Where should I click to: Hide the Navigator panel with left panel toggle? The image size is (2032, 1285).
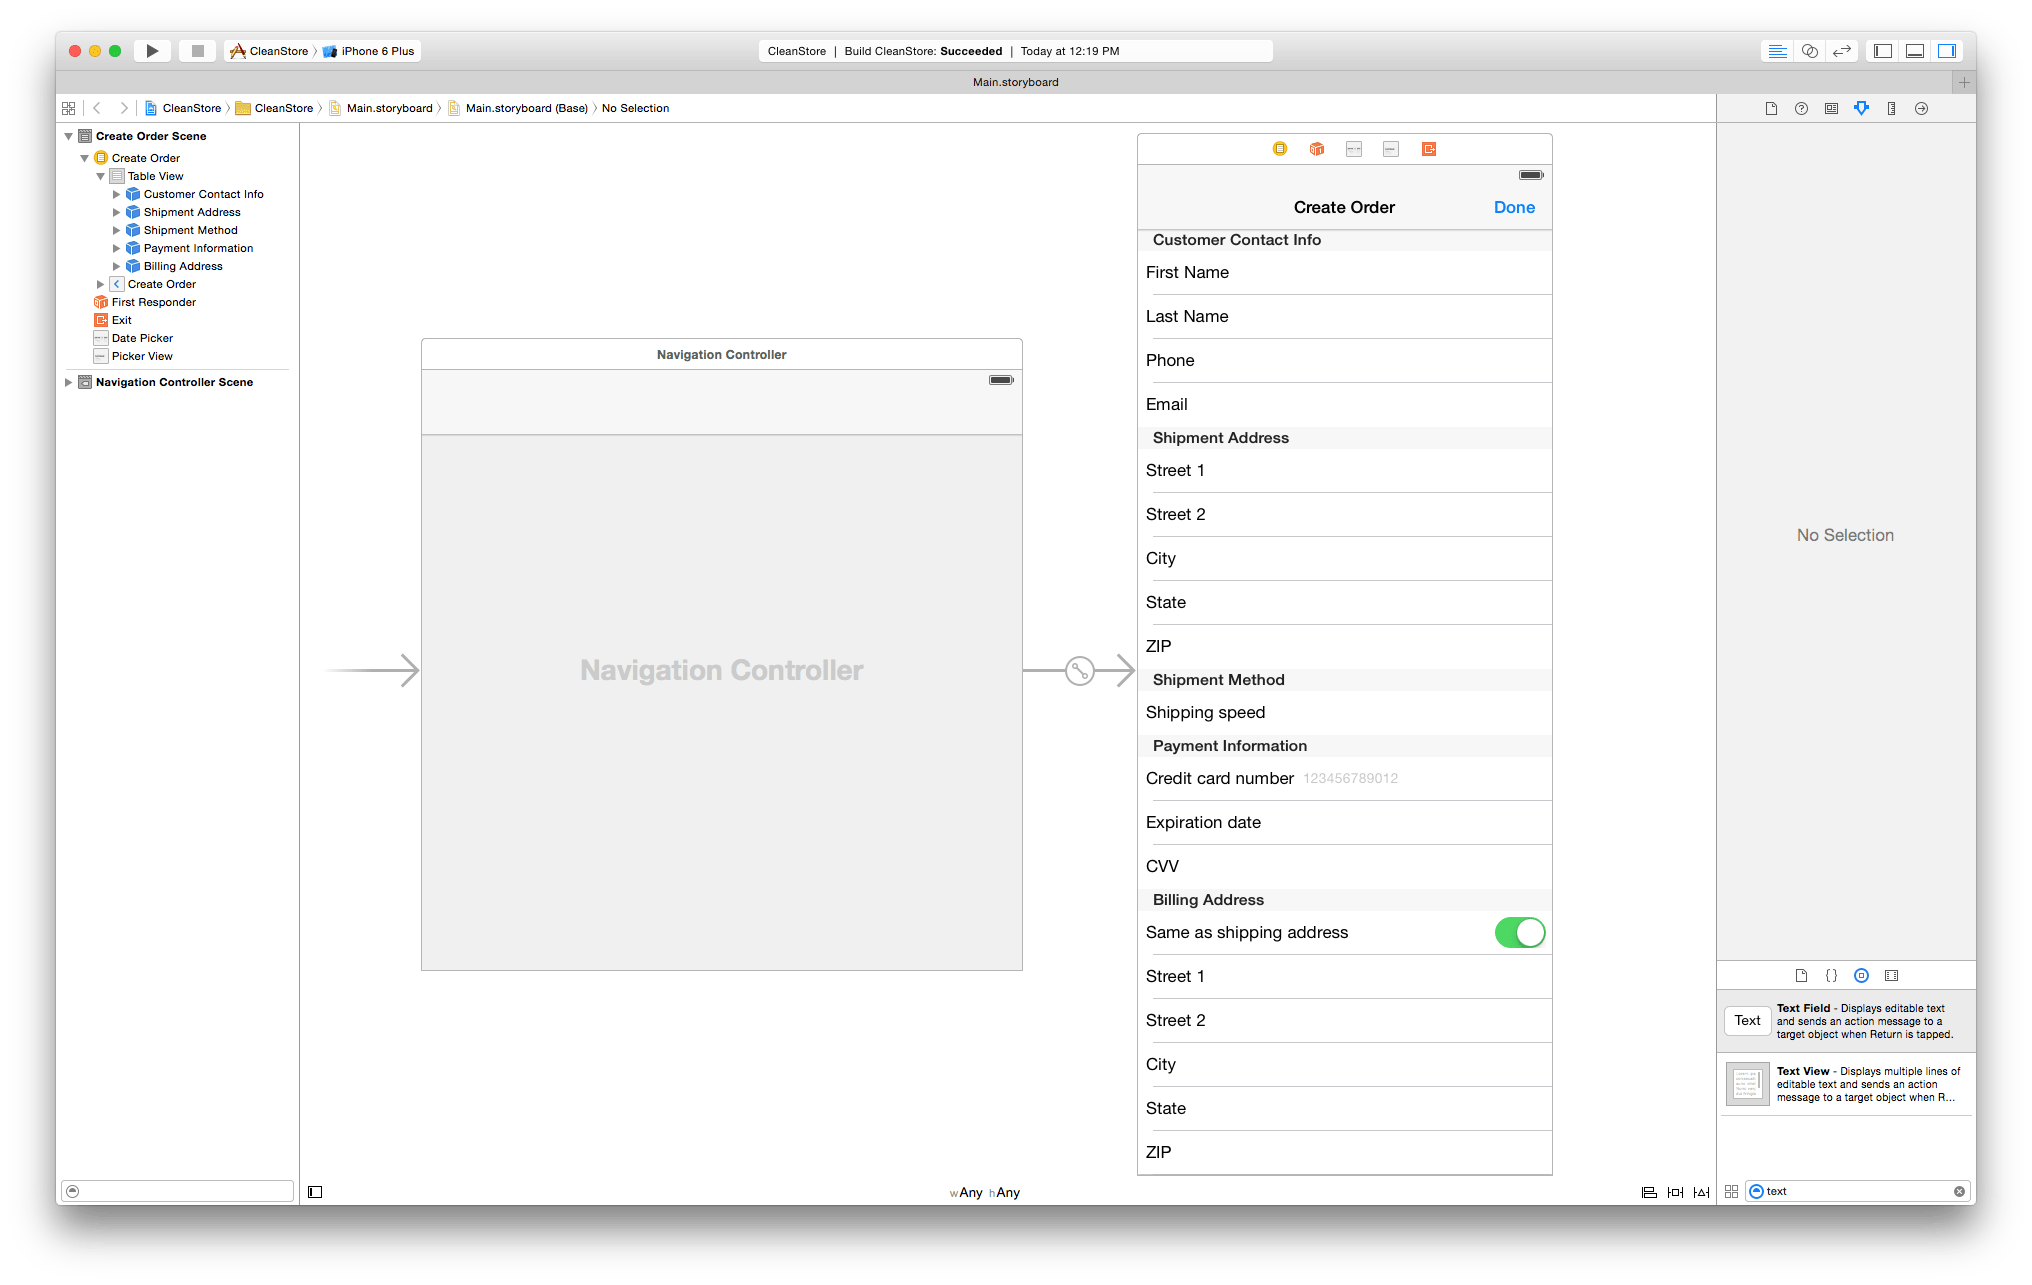[1881, 51]
